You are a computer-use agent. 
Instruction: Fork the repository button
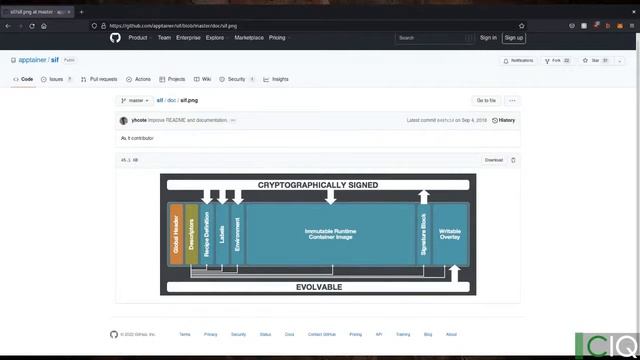tap(558, 60)
